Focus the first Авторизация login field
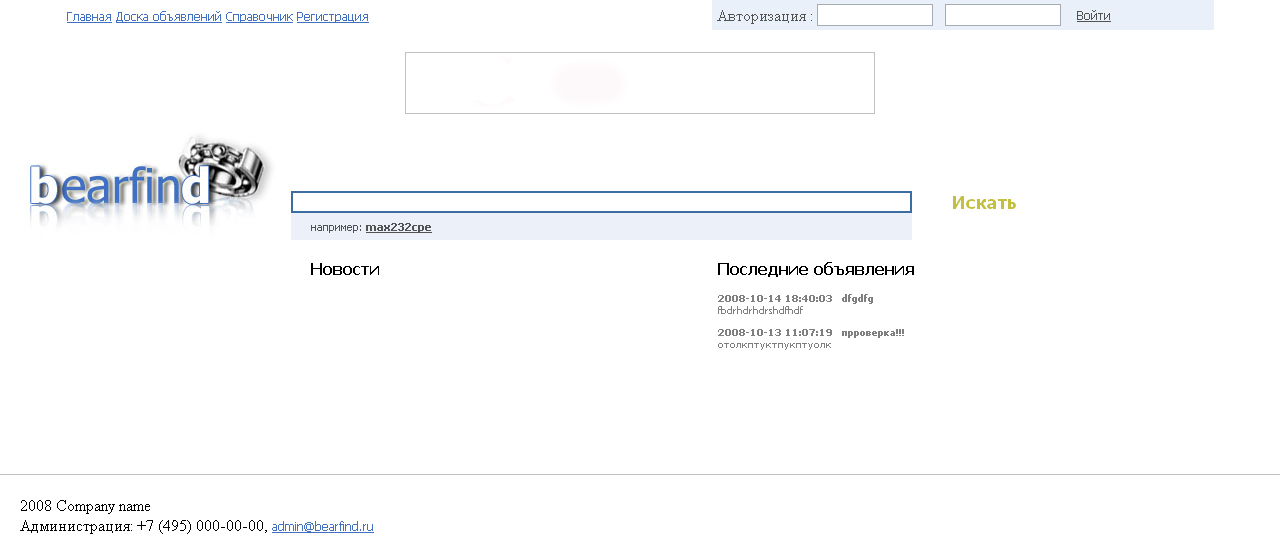Screen dimensions: 1280x549 (875, 15)
